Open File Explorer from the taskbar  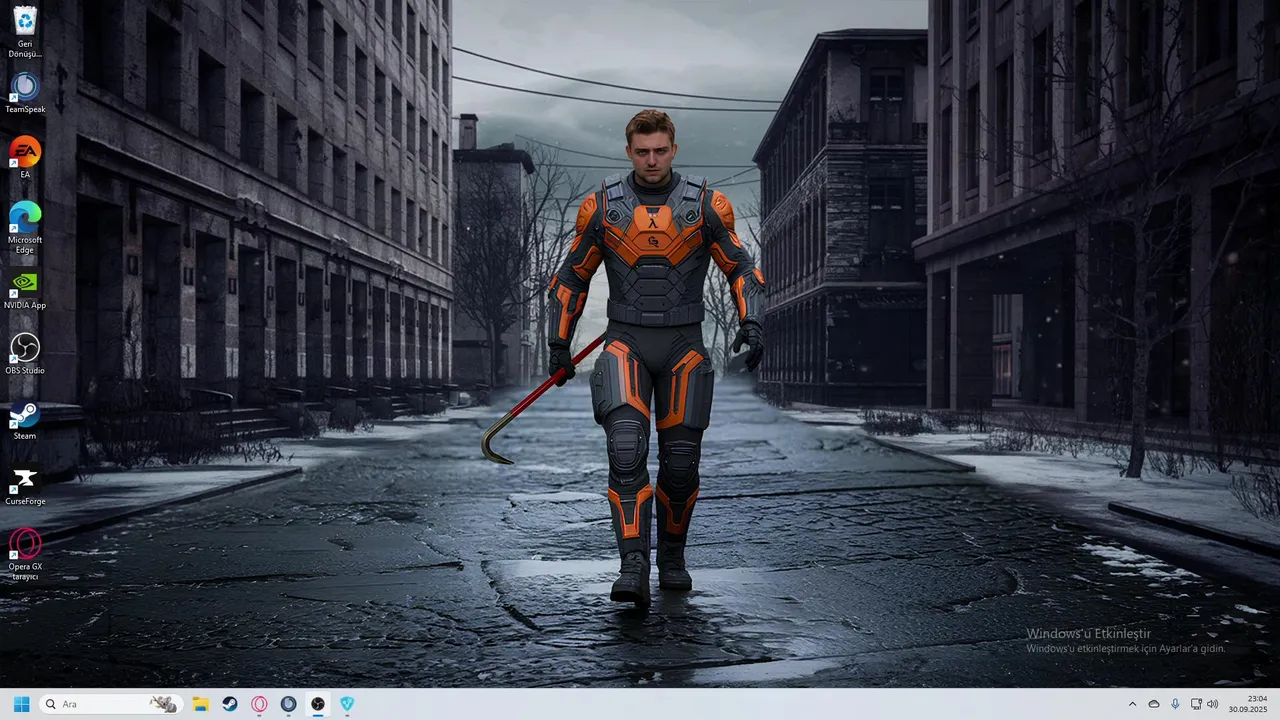pyautogui.click(x=200, y=704)
